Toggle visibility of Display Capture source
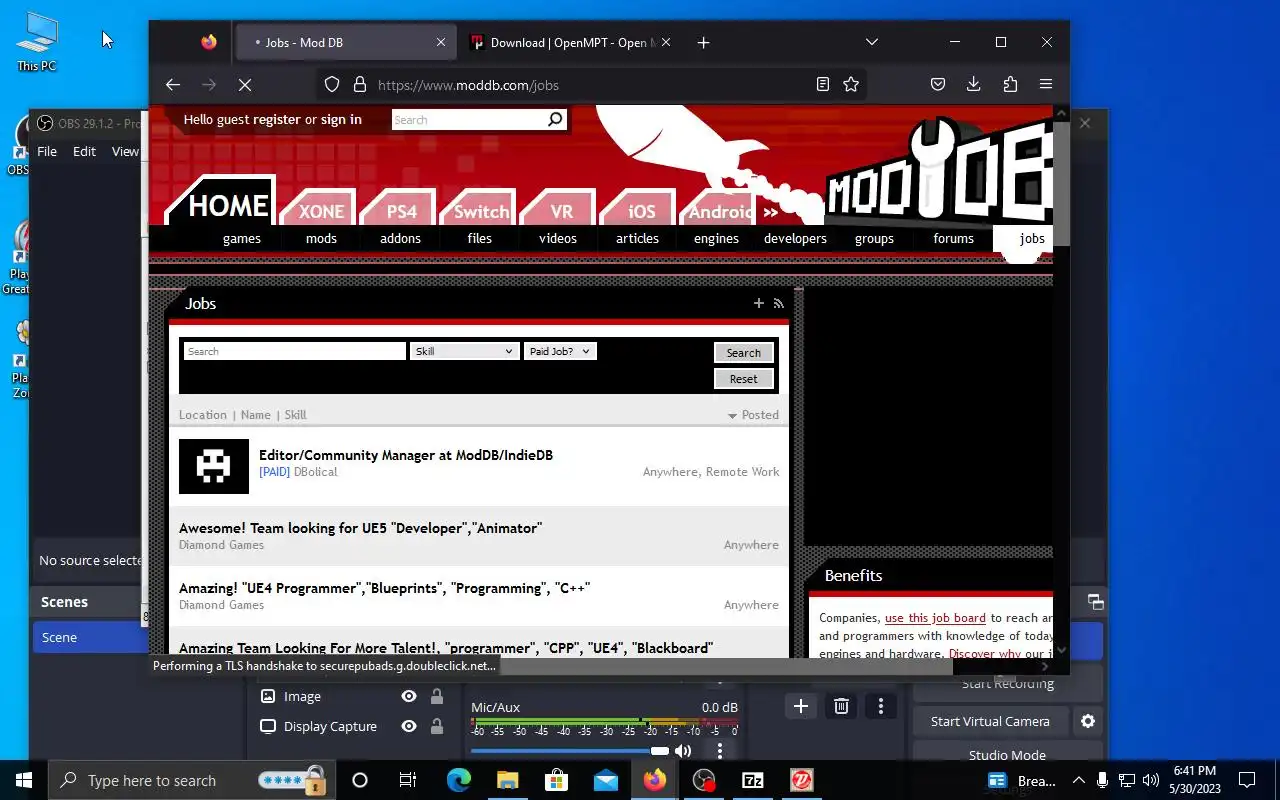The height and width of the screenshot is (800, 1280). click(x=409, y=726)
